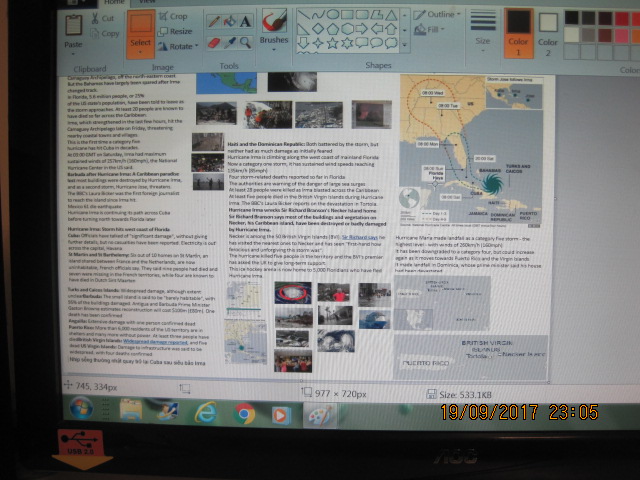
Task: Open Windows Explorer folder from taskbar
Action: coord(131,409)
